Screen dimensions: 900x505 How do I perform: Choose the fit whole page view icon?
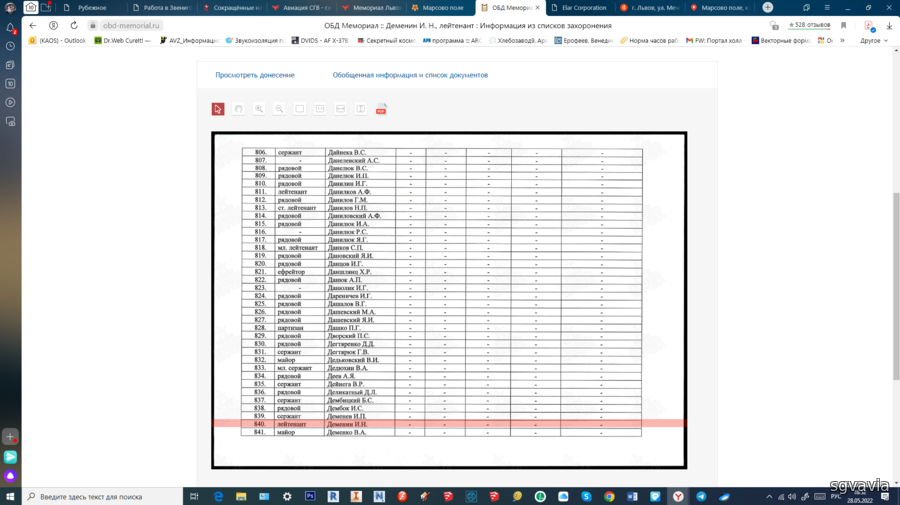(x=300, y=109)
